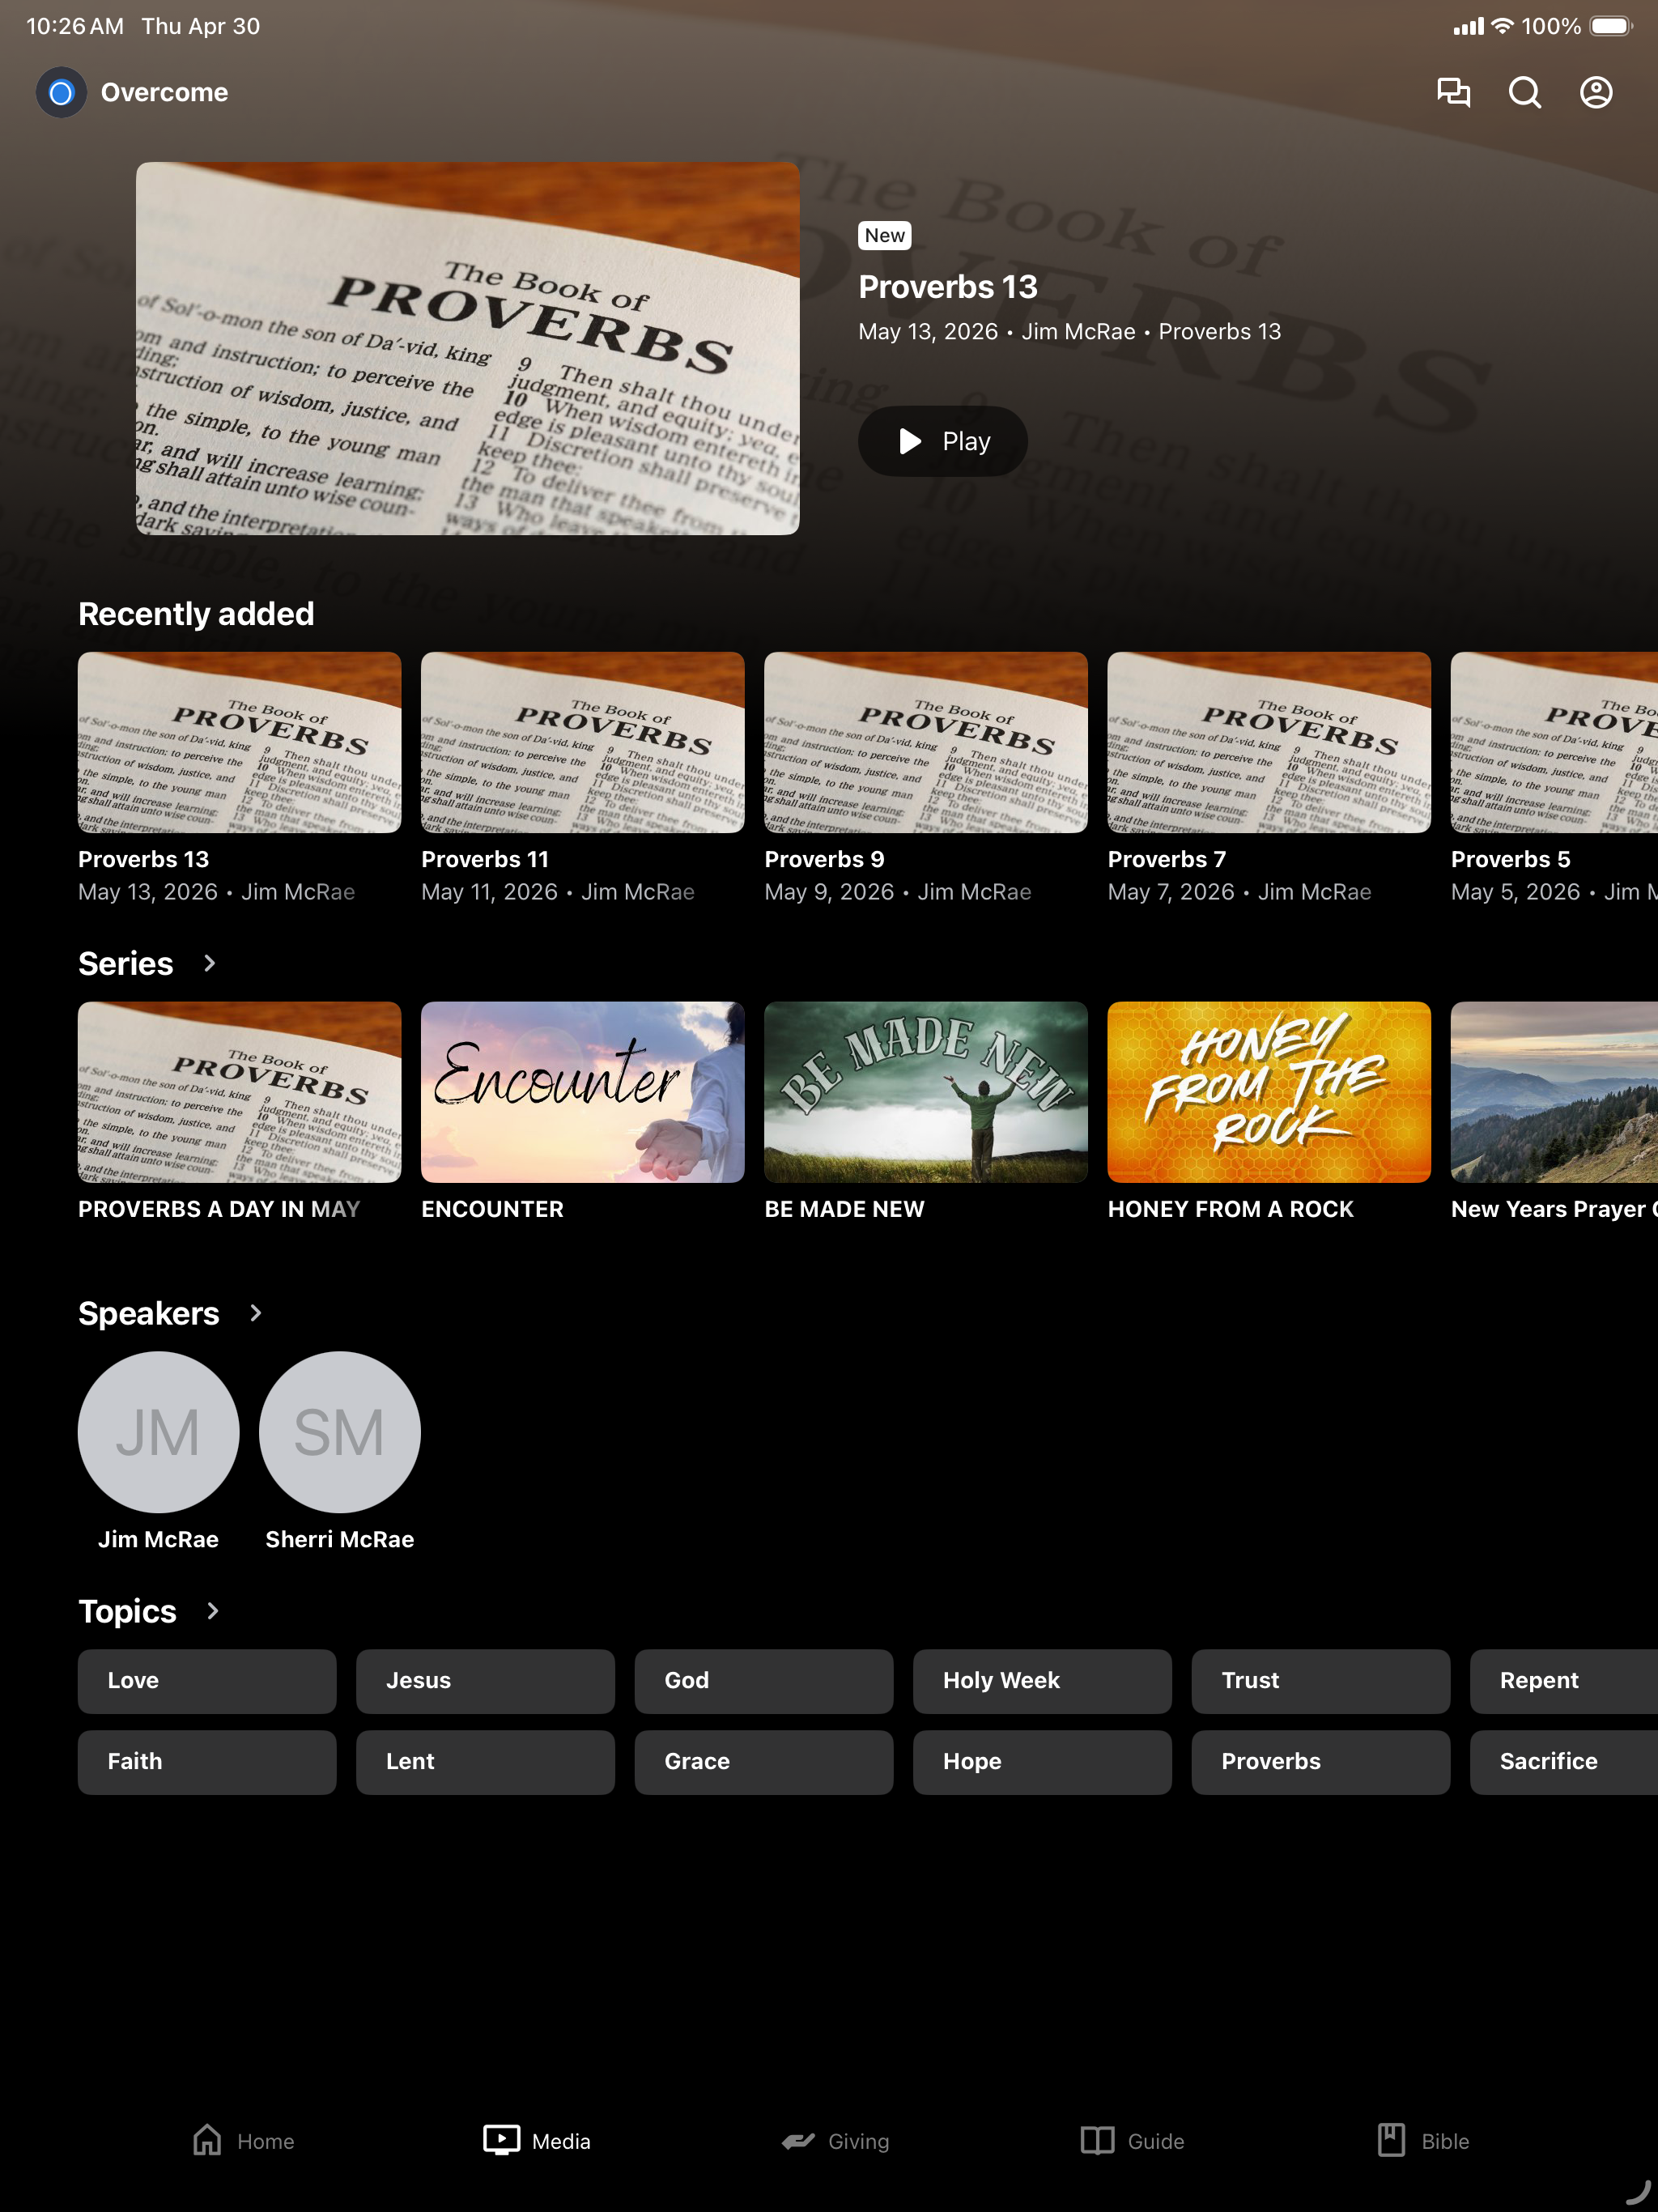Screen dimensions: 1658x2212
Task: Choose the Hope topic
Action: [x=1042, y=1762]
